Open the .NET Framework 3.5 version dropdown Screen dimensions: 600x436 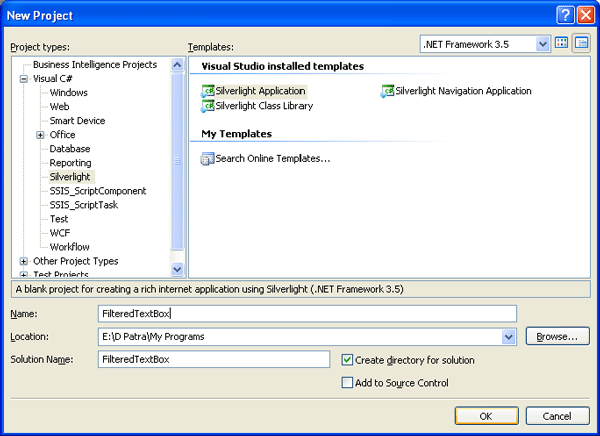[542, 44]
